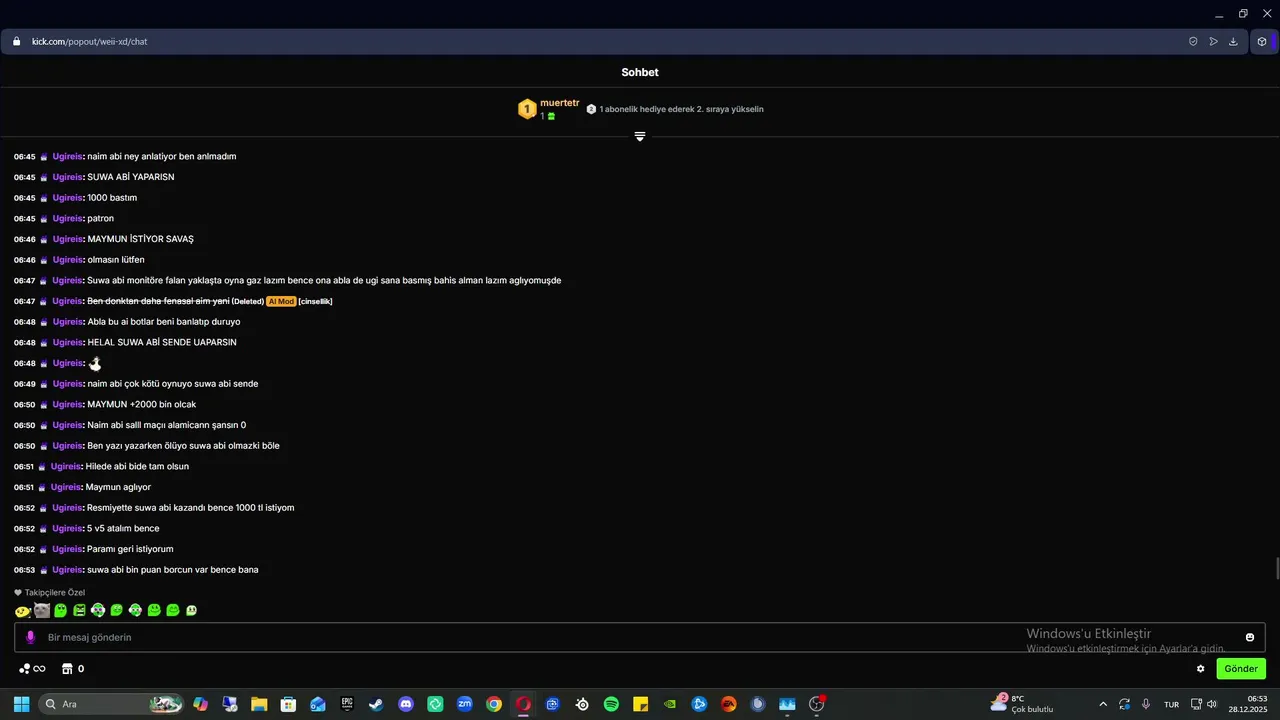Switch the TUR keyboard language

point(1171,704)
